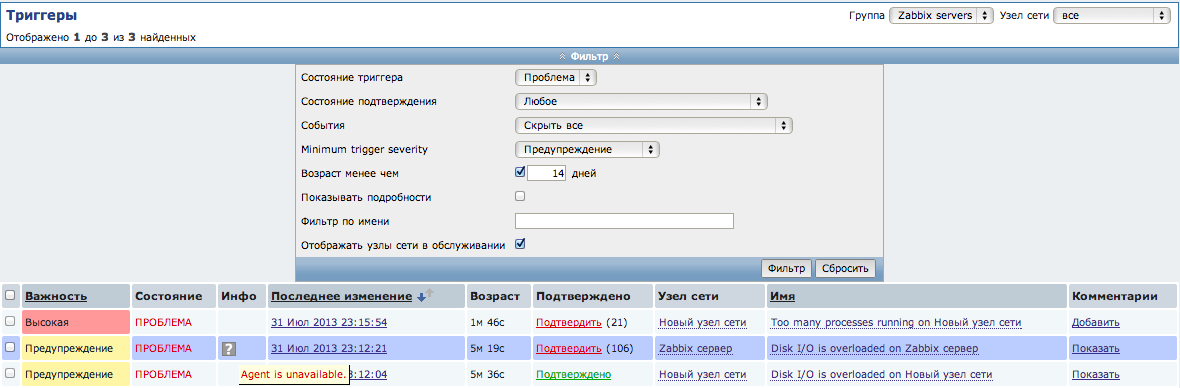1180x388 pixels.
Task: Click the Фильтр apply button
Action: (x=786, y=268)
